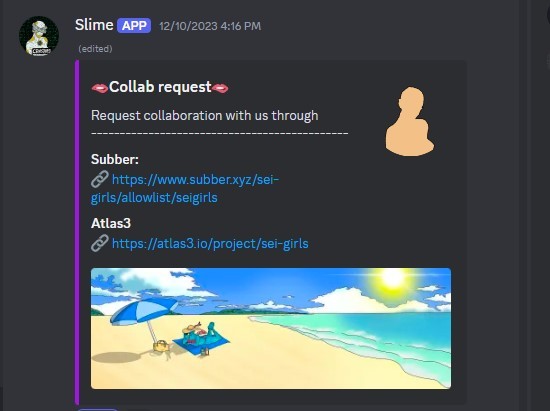The image size is (550, 411).
Task: Click the lips emoji after Collab request
Action: (220, 88)
